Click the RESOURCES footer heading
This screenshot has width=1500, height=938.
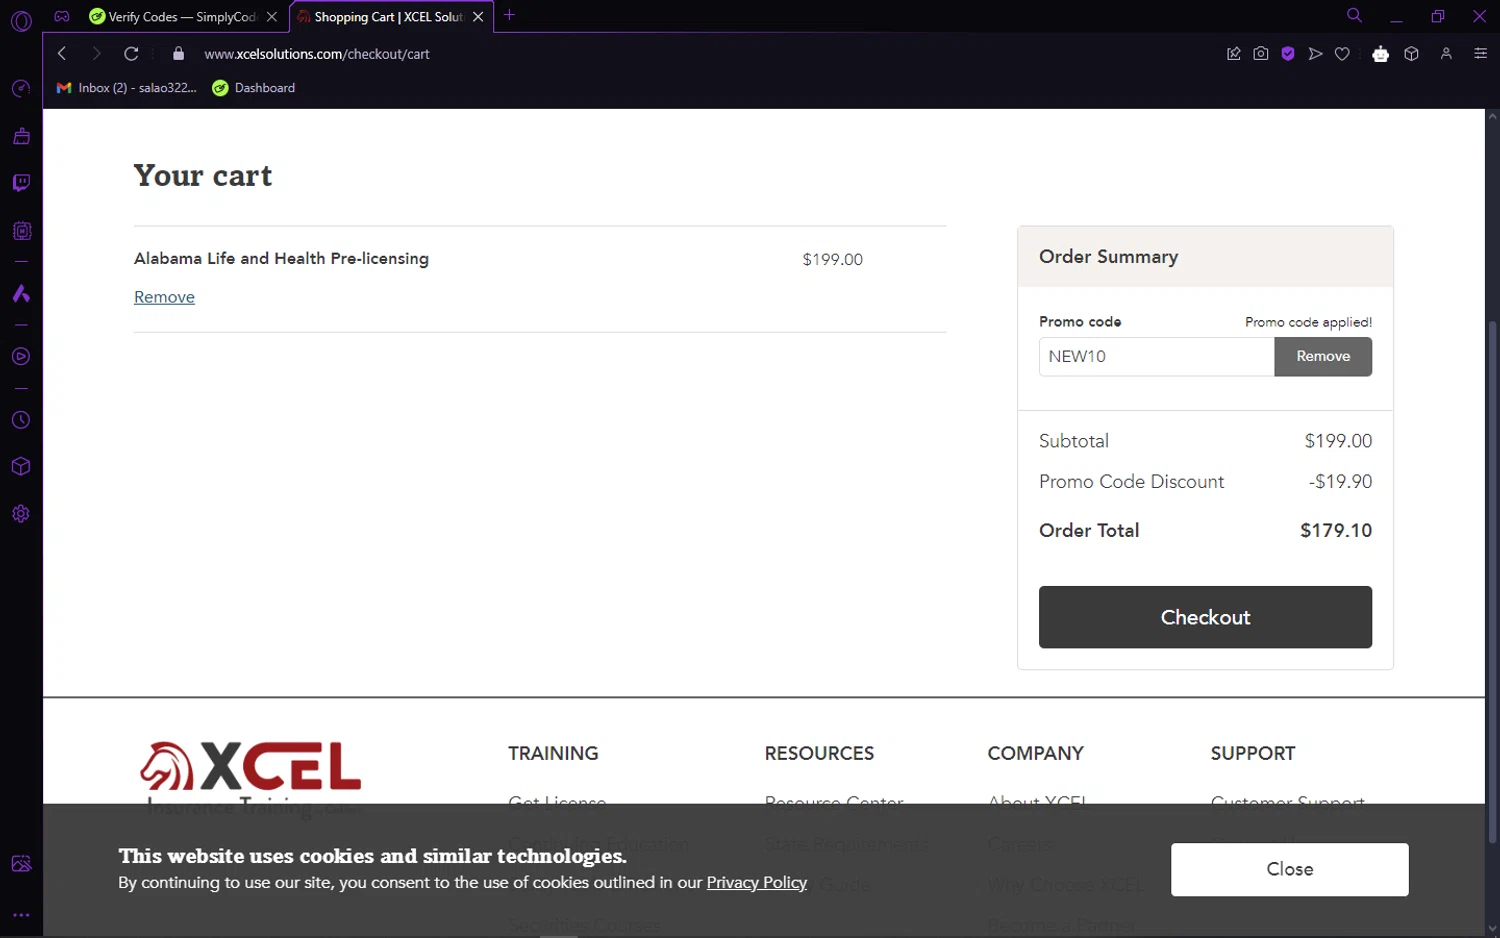[819, 753]
